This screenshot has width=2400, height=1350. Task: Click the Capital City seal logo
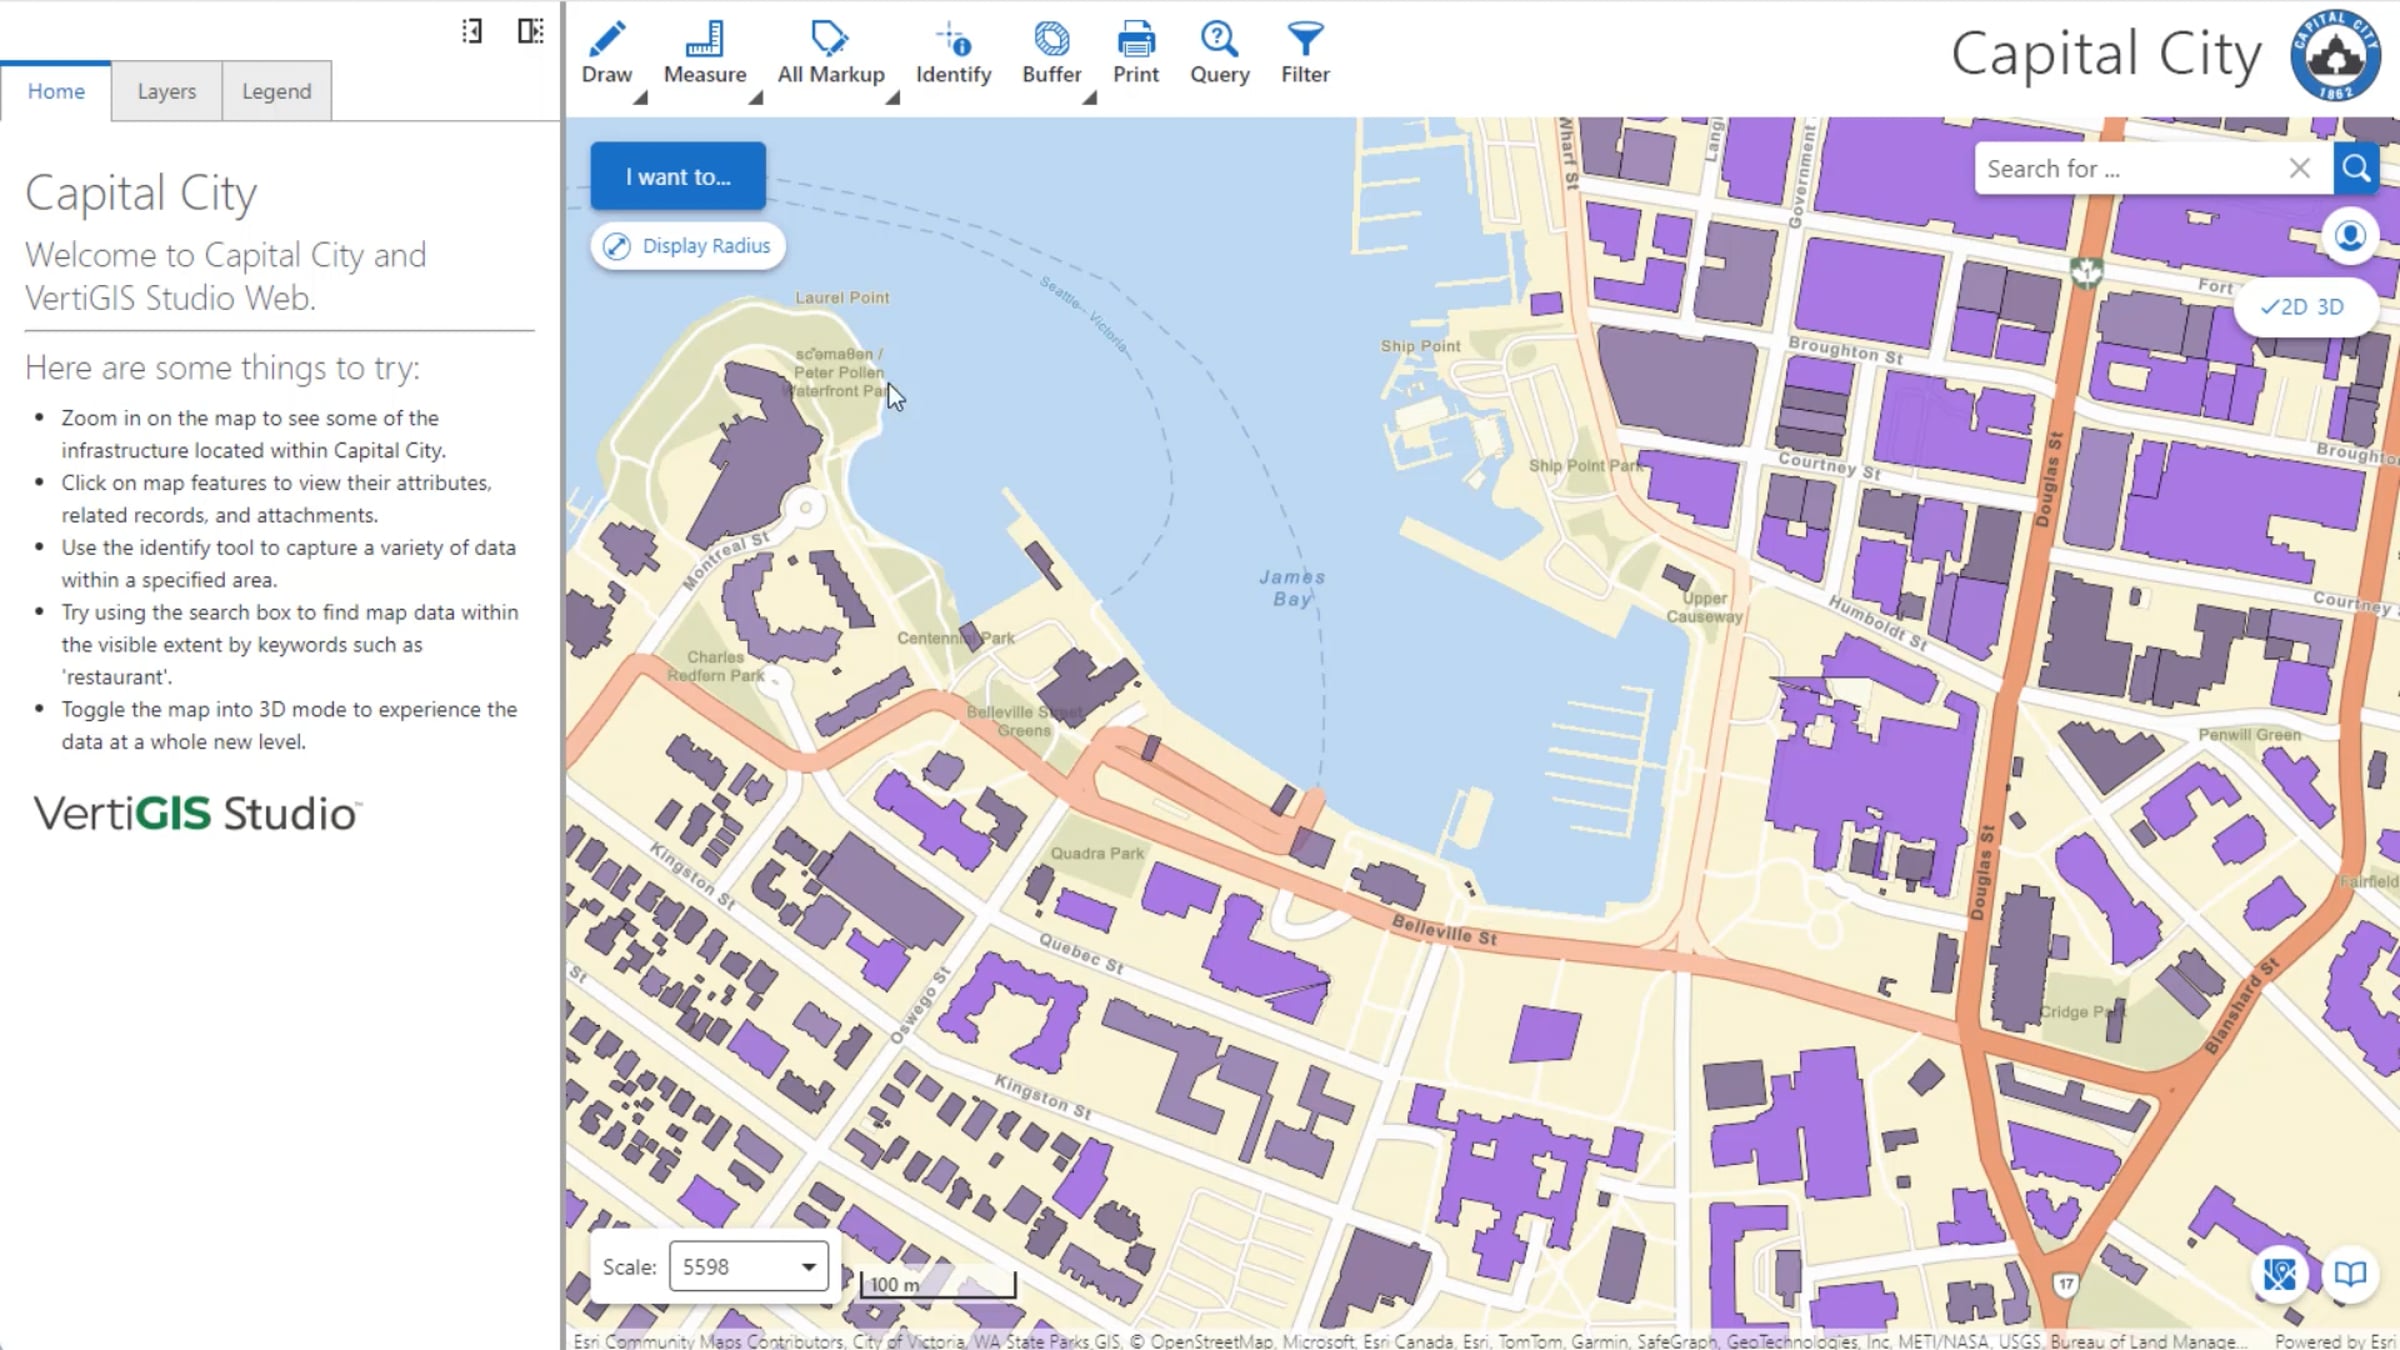[2336, 55]
